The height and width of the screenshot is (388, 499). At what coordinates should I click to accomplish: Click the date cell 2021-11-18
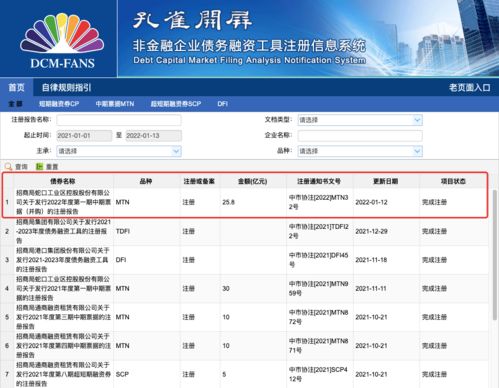click(x=371, y=260)
